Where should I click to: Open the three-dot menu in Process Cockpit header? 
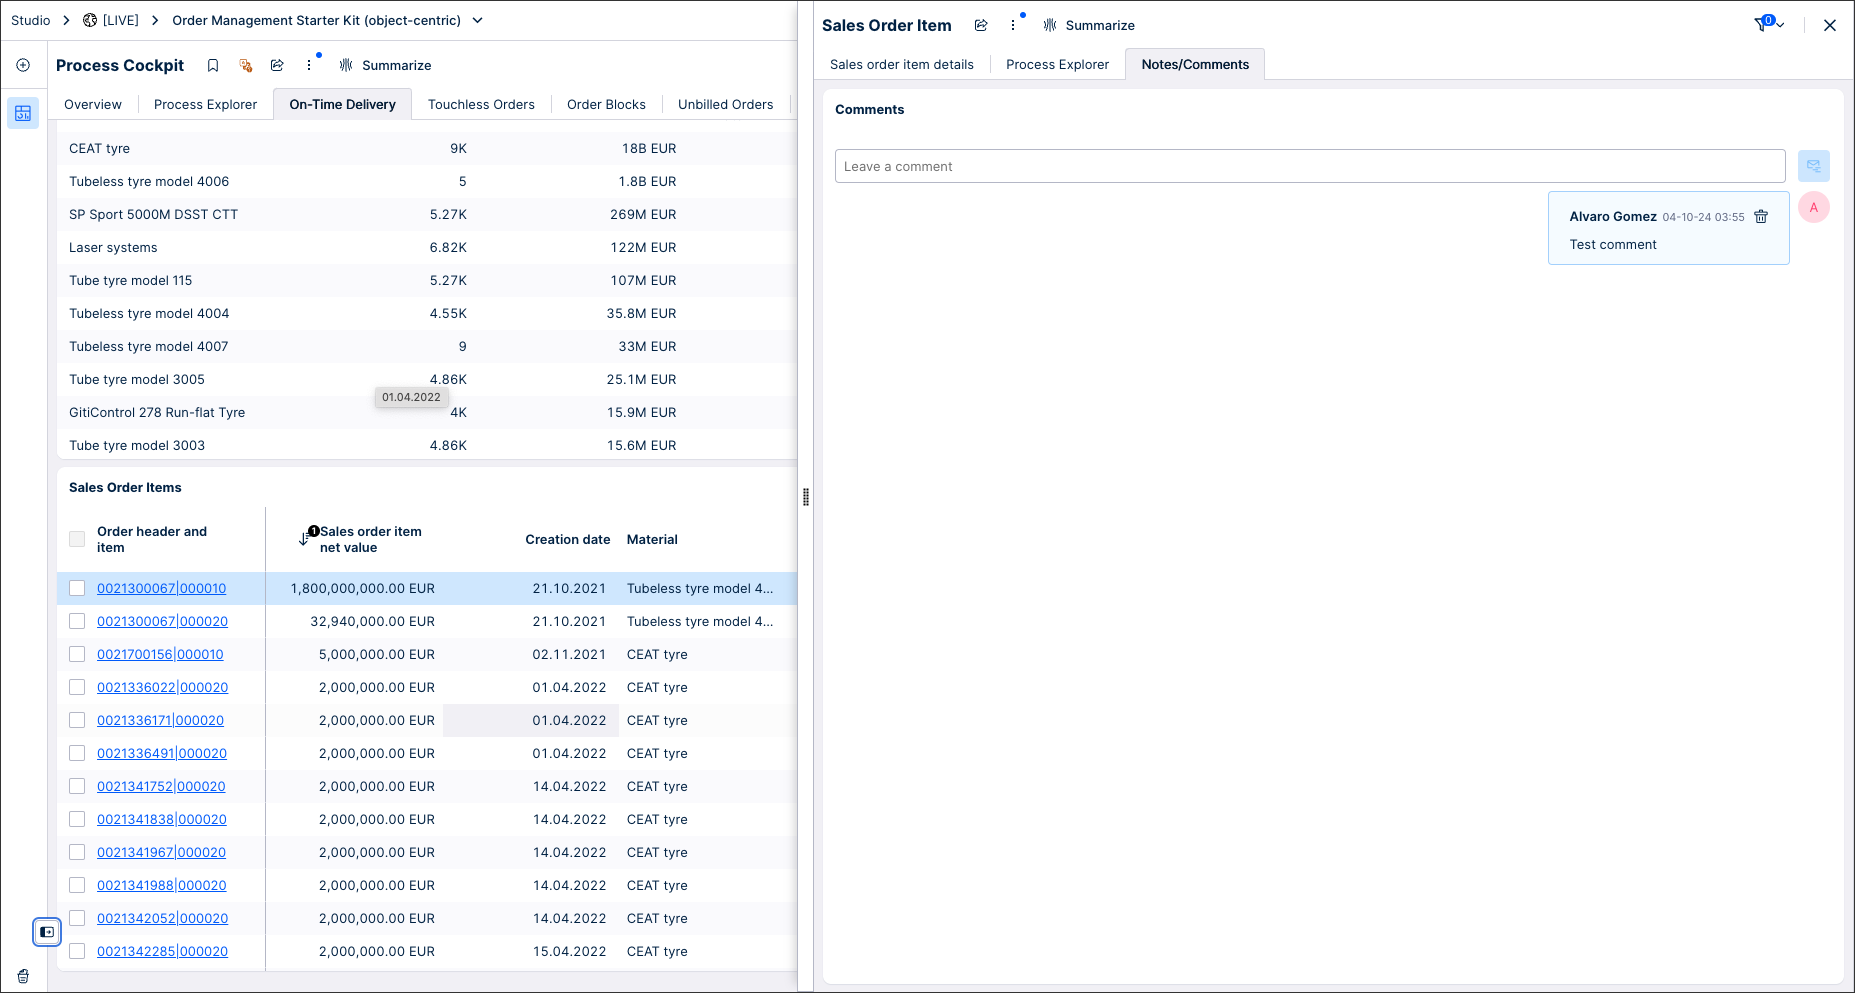(x=309, y=65)
